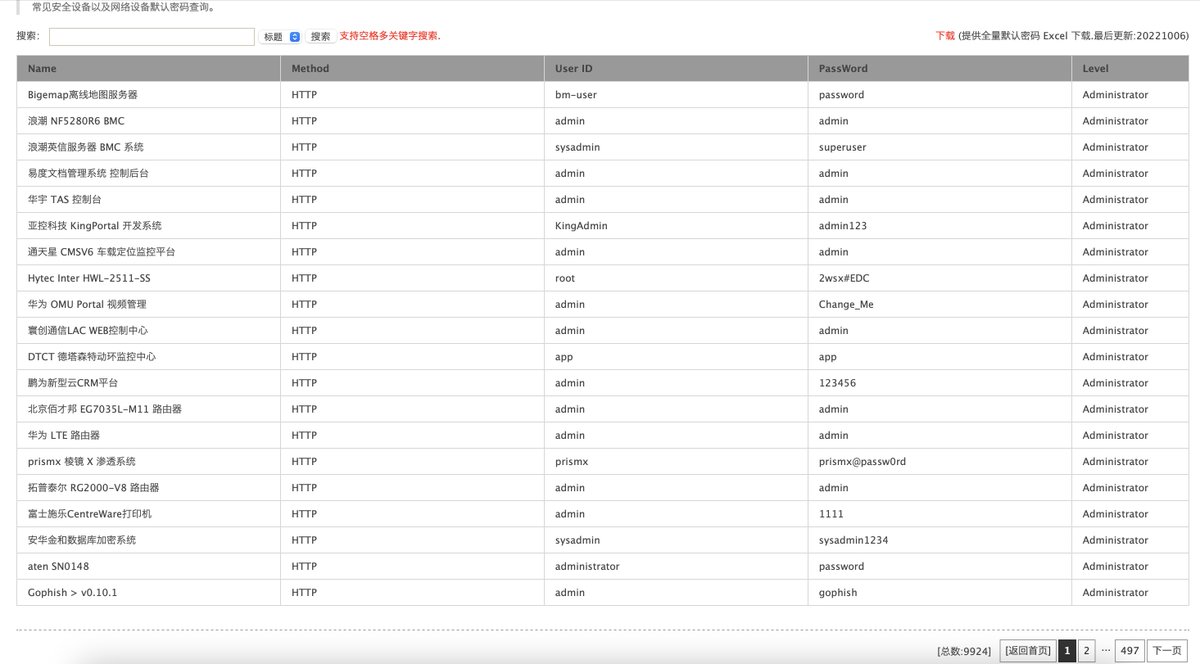Click admin123 password value
The height and width of the screenshot is (664, 1200).
pos(843,226)
